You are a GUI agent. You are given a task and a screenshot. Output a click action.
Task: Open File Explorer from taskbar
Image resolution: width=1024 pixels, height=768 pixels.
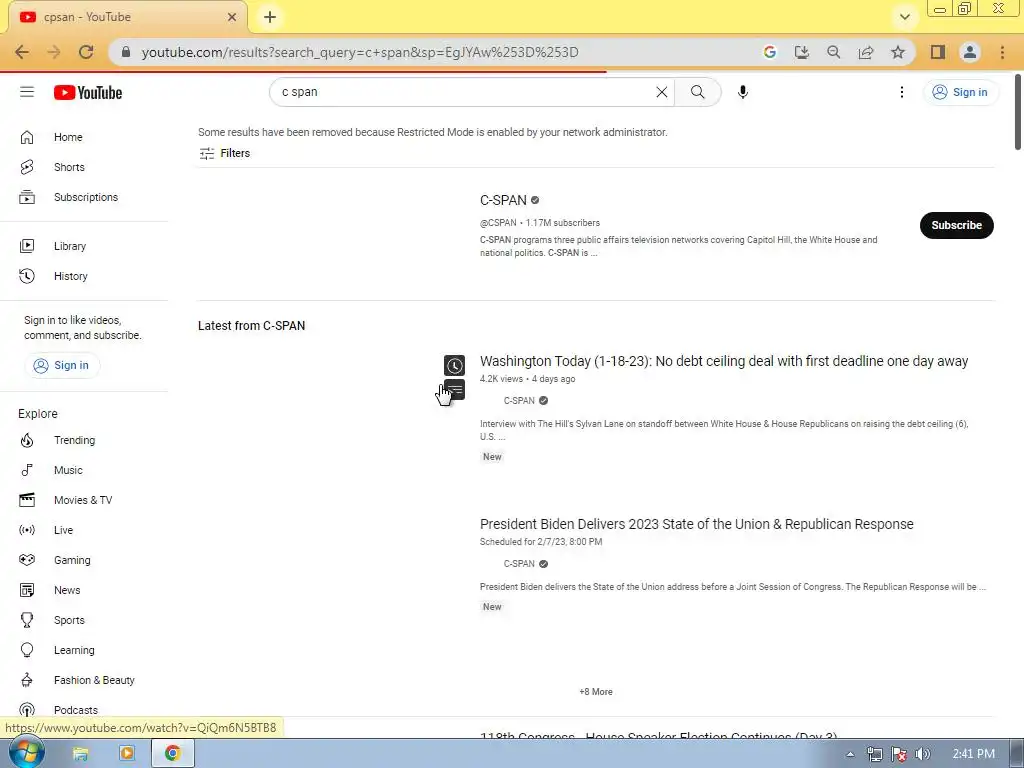[80, 754]
